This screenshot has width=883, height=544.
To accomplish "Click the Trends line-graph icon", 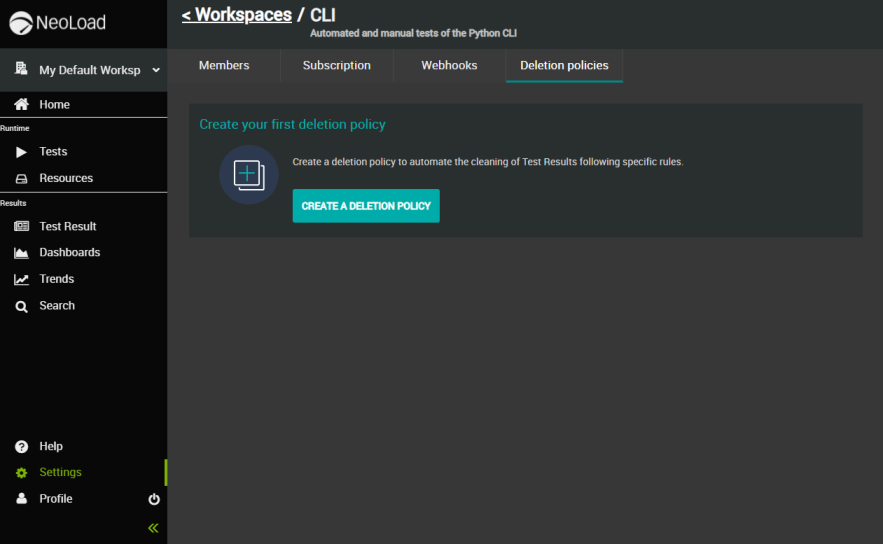I will coord(21,280).
